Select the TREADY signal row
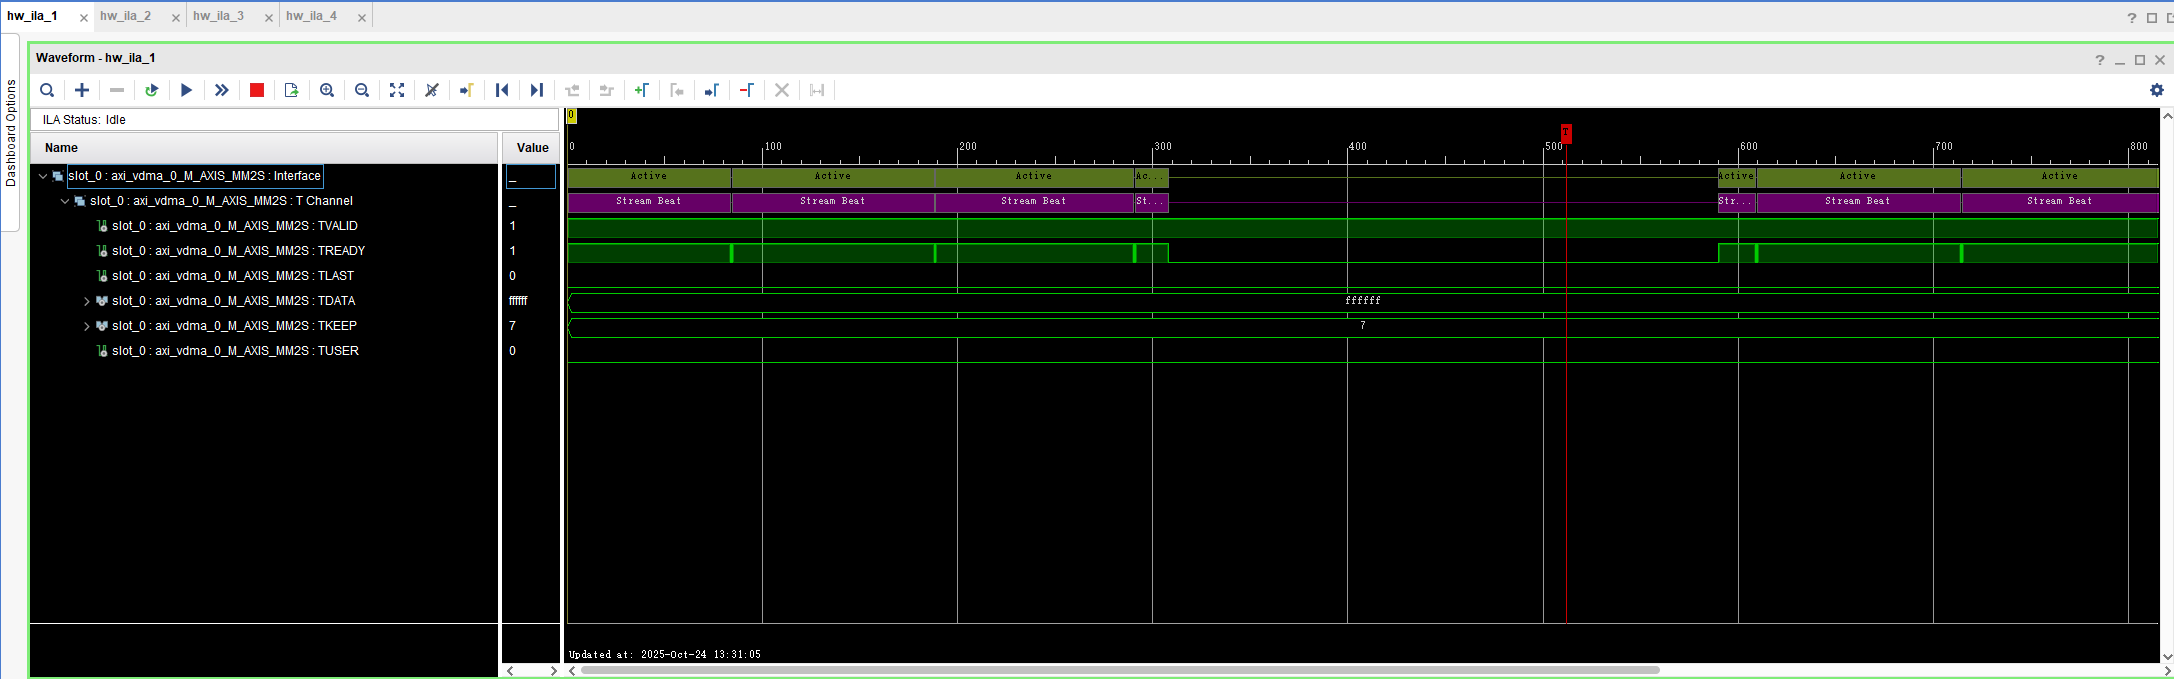 (x=238, y=251)
